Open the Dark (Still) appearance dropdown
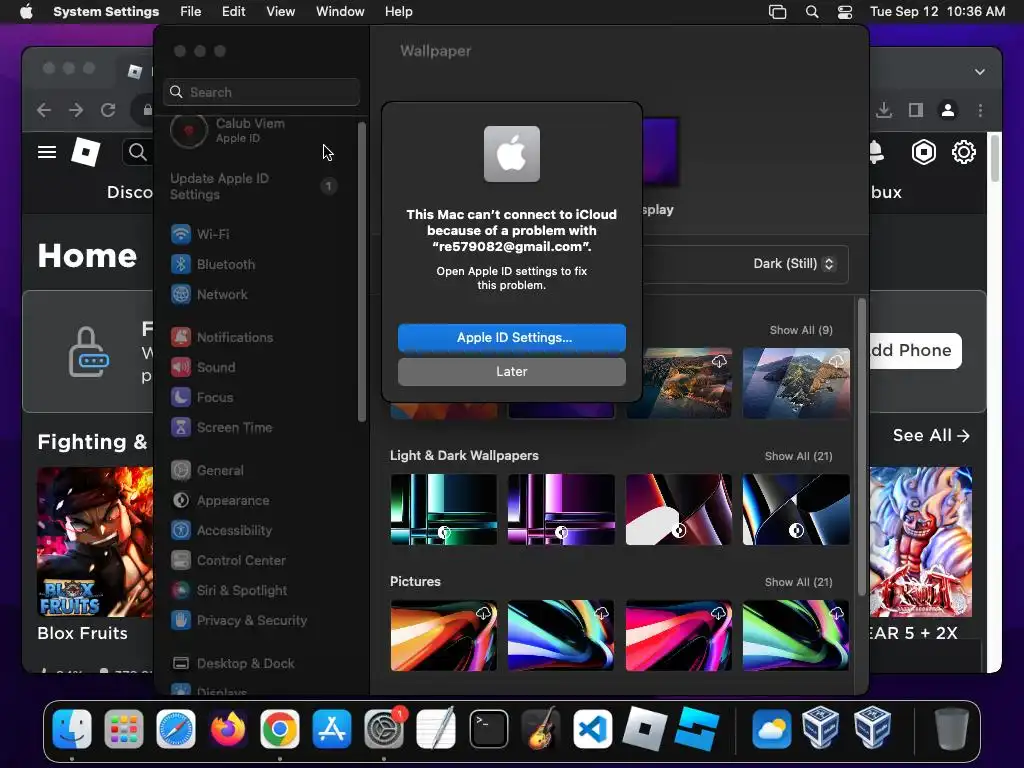 [x=793, y=264]
